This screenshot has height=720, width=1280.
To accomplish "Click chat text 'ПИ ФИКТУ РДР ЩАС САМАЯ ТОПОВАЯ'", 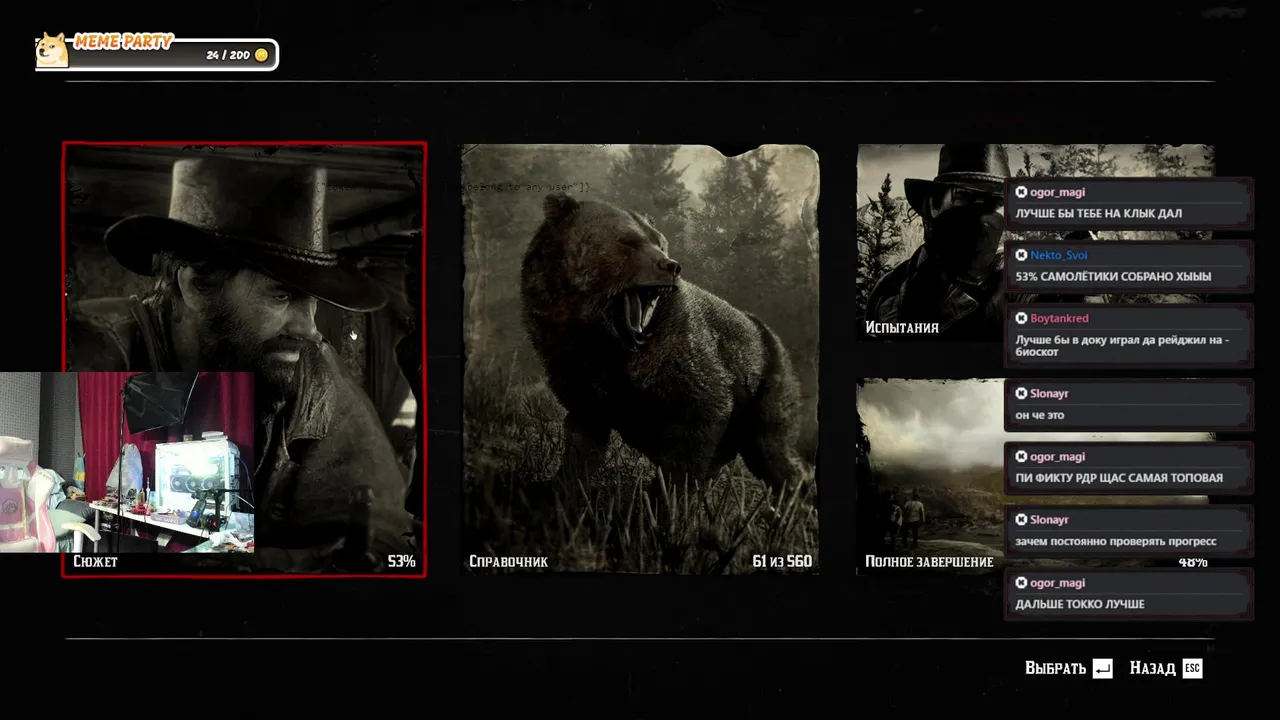I will coord(1119,478).
